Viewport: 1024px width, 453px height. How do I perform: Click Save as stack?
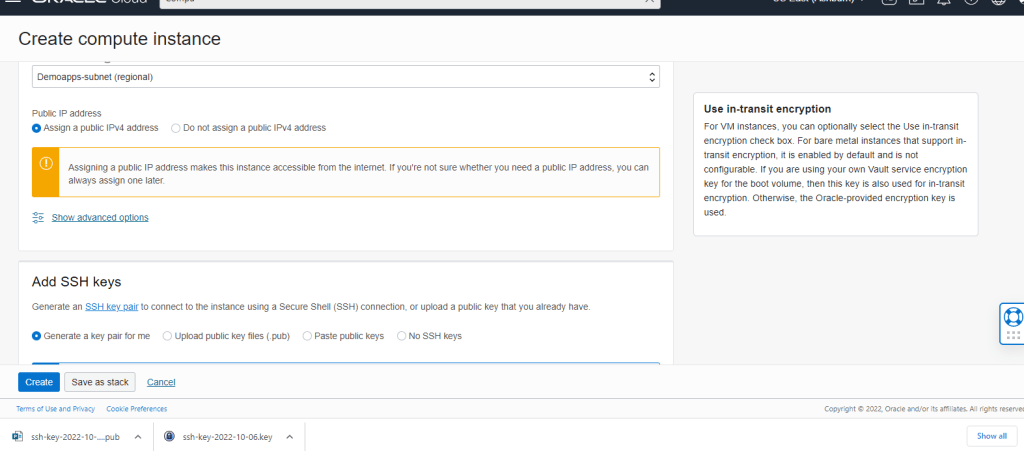[x=100, y=382]
